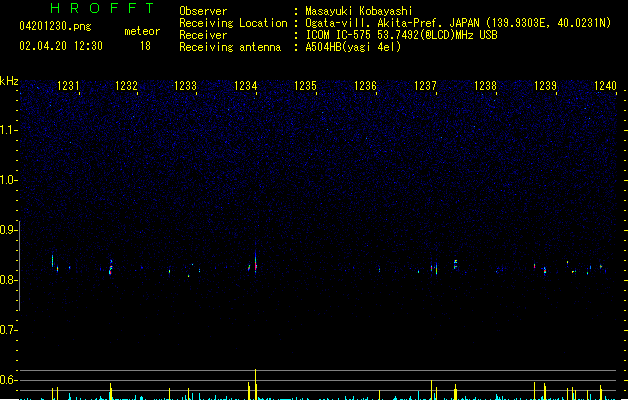
Task: Click the 0.9 kHz axis label
Action: pyautogui.click(x=8, y=230)
